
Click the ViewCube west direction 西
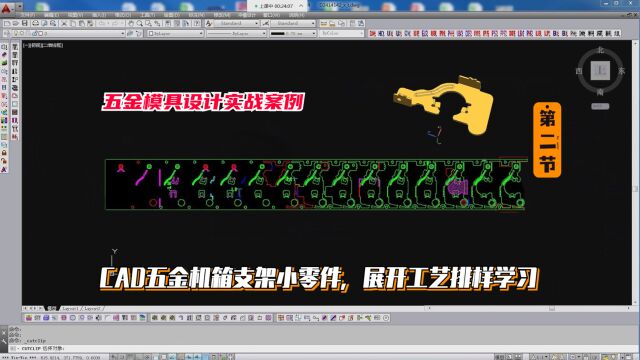578,71
